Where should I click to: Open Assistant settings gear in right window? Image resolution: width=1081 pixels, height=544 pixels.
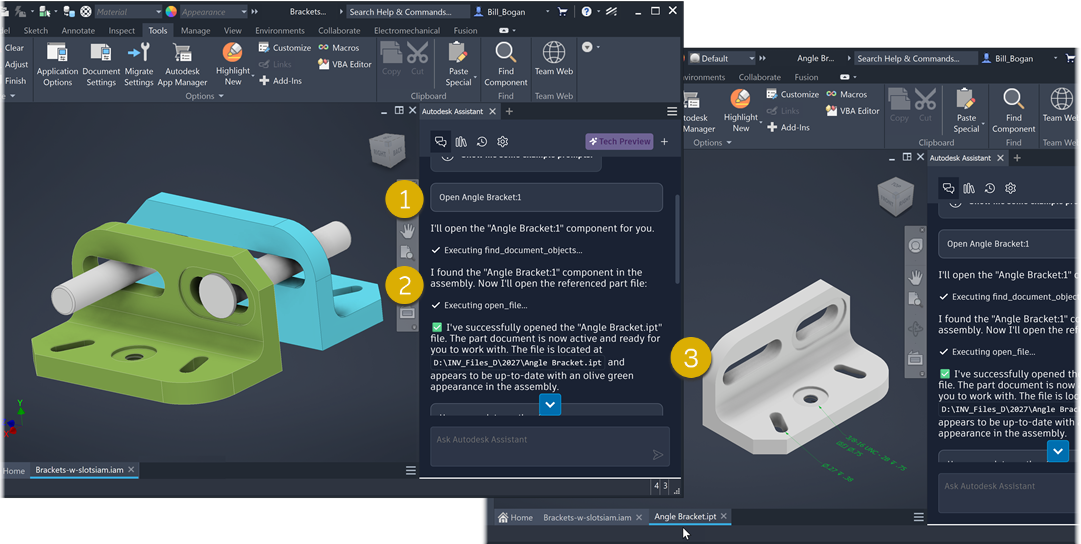point(1011,188)
